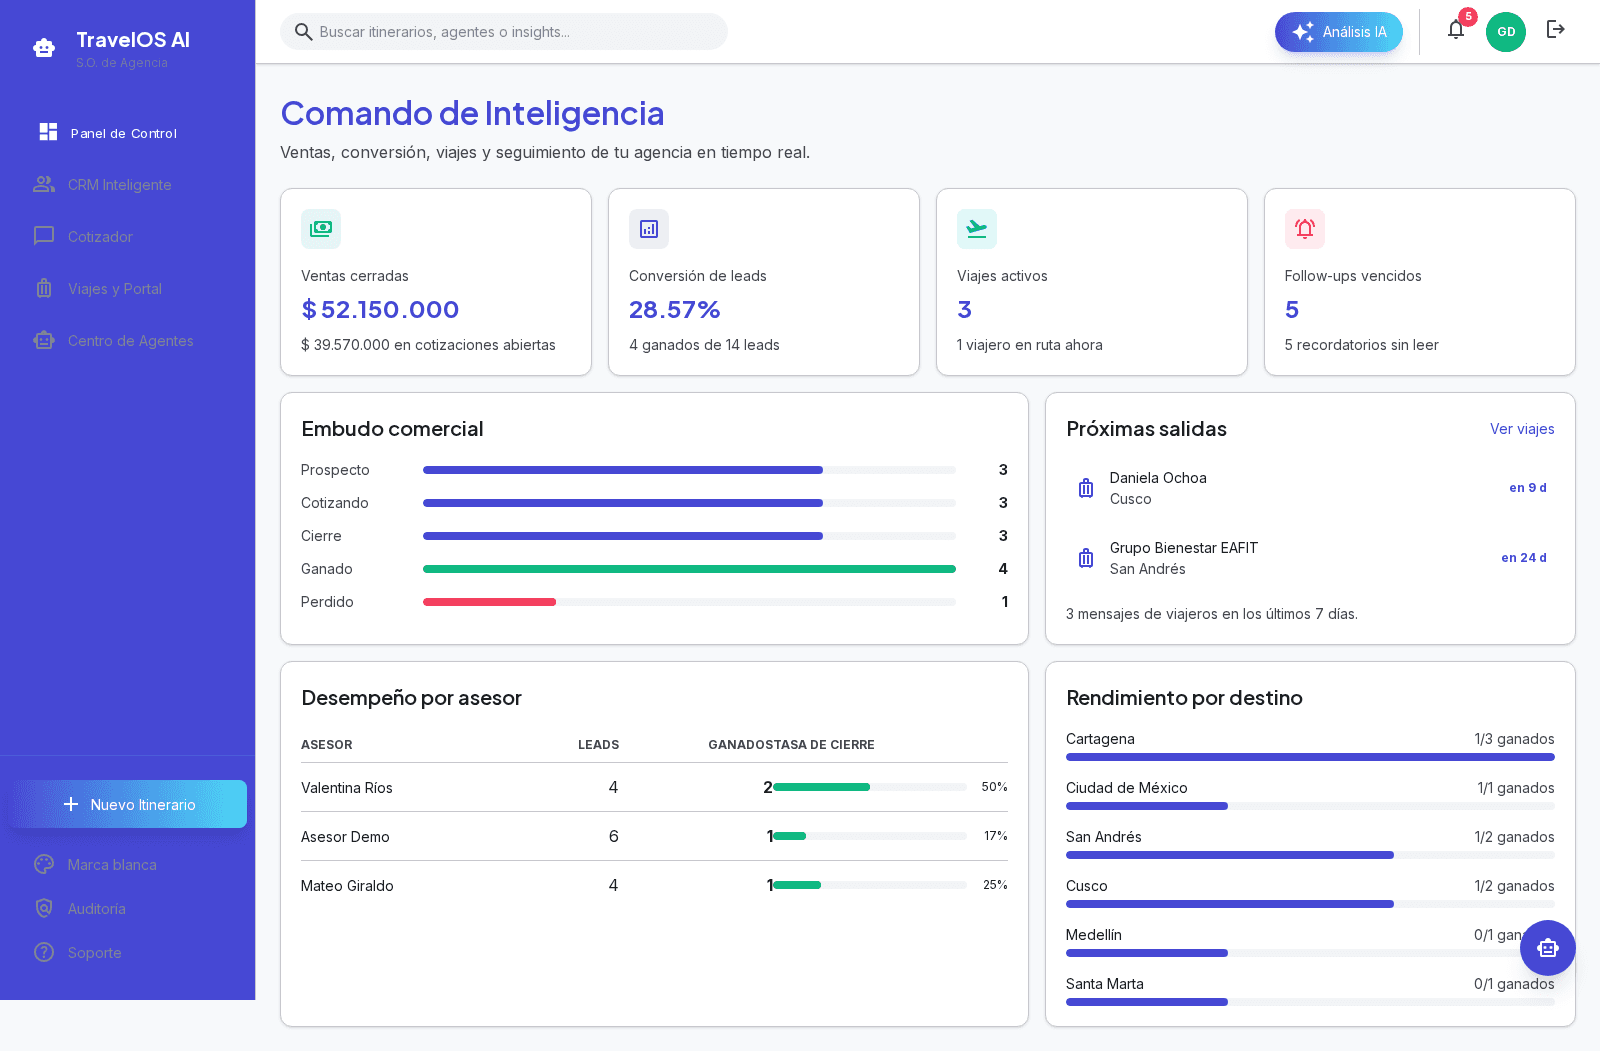
Task: Click the Cartagena destination row
Action: point(1310,746)
